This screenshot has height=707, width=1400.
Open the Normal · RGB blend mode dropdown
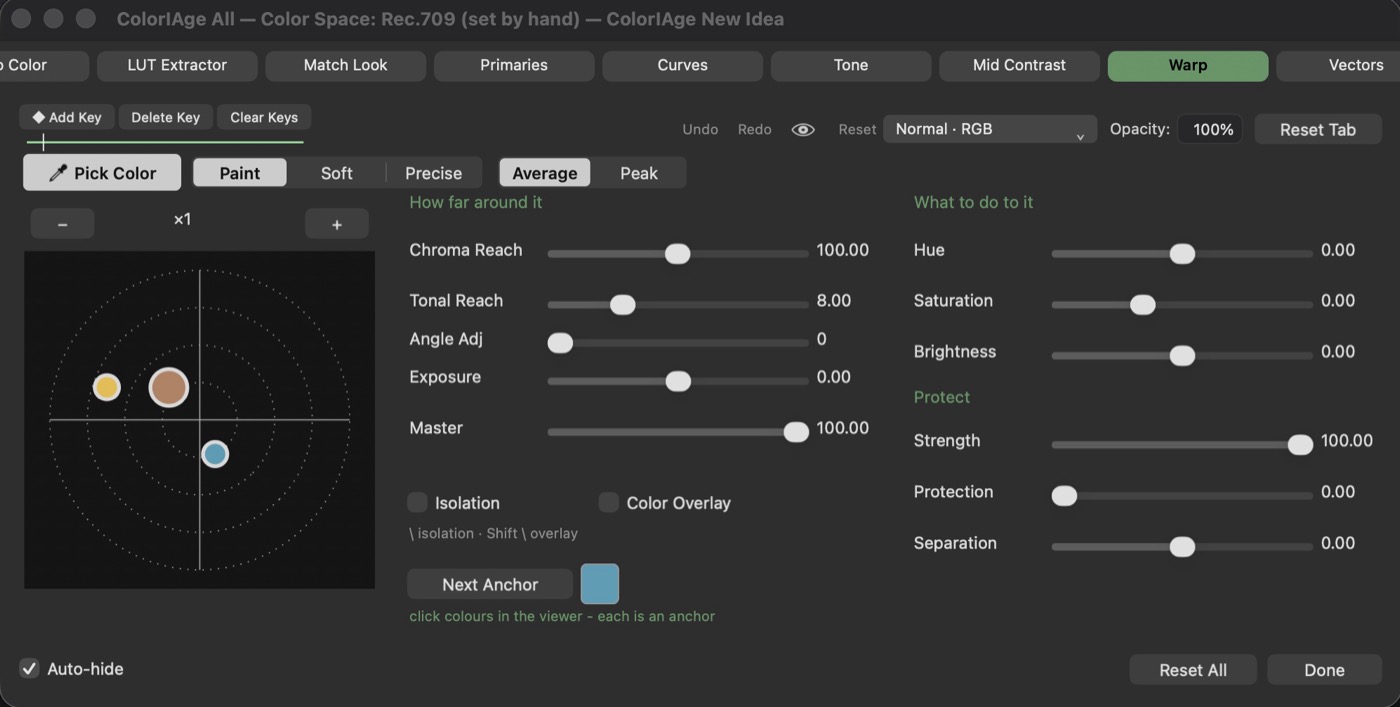click(x=990, y=129)
